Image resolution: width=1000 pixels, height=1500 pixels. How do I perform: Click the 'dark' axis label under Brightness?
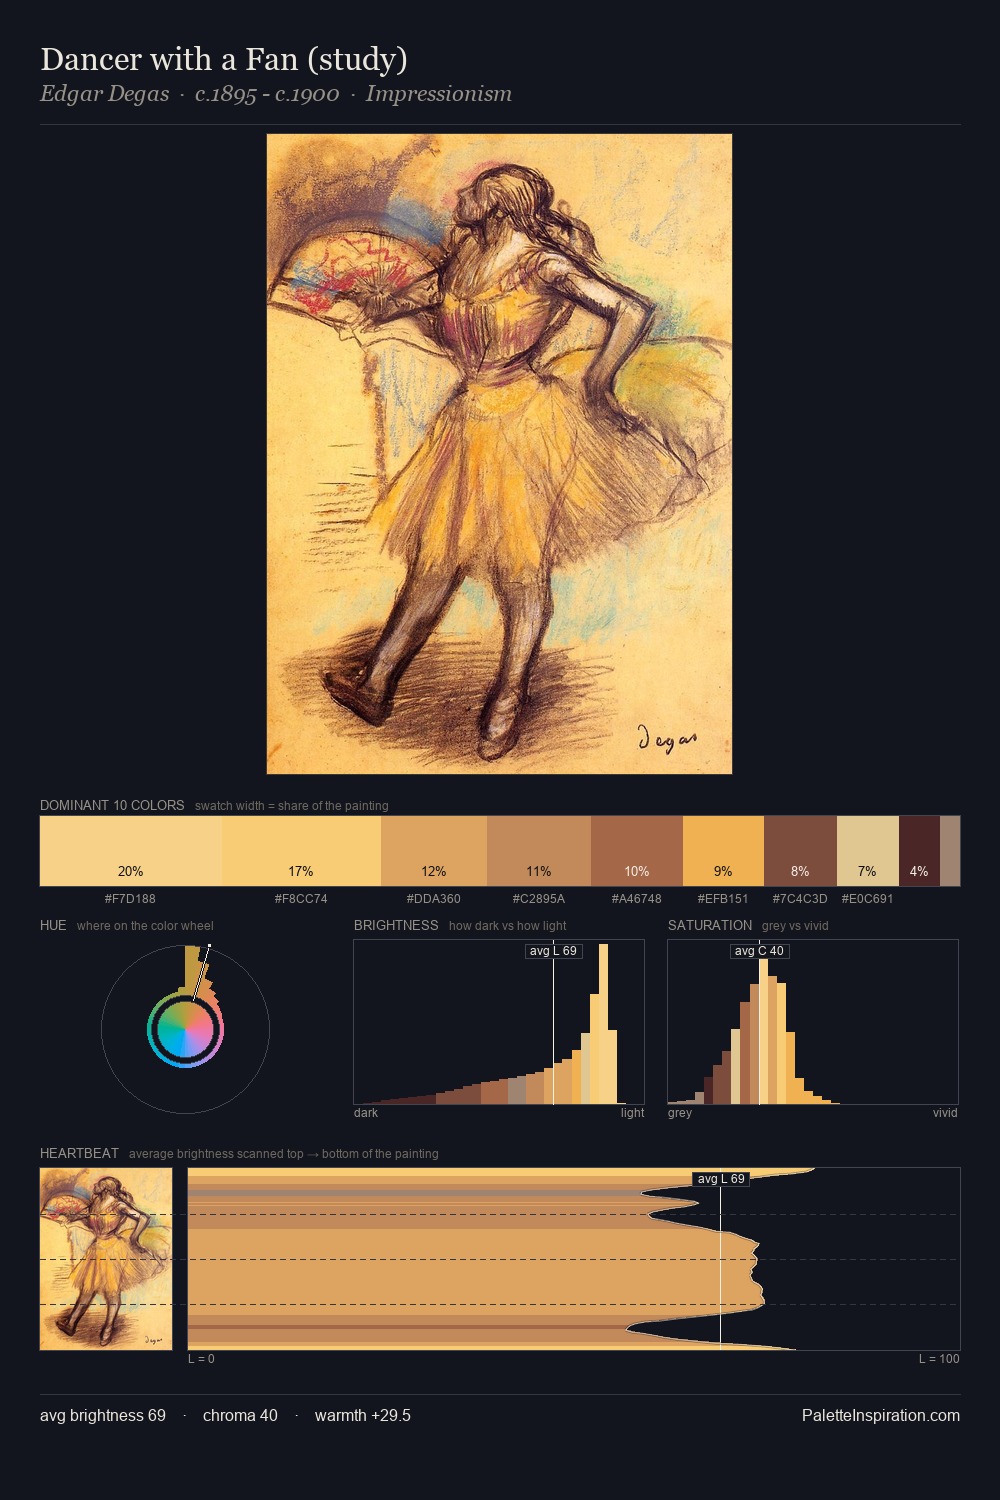366,1113
